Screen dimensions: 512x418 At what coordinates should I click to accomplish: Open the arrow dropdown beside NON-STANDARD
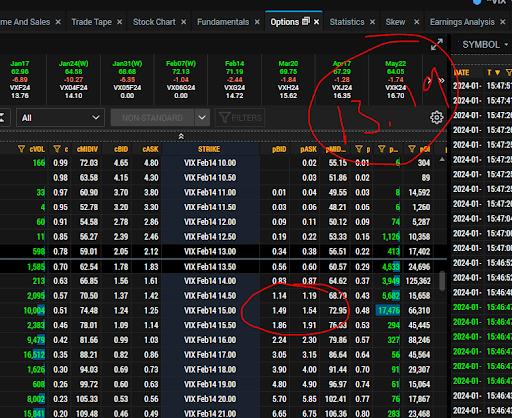[202, 118]
